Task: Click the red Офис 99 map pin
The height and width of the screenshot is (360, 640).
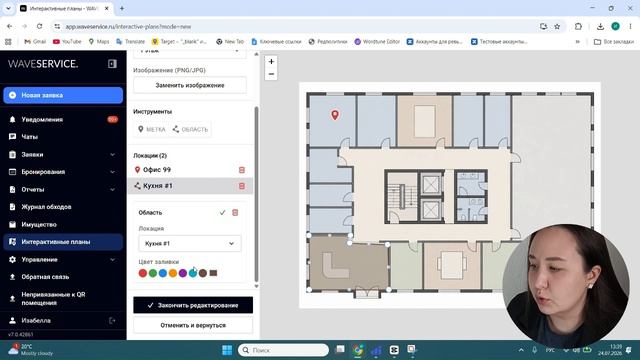Action: 335,115
